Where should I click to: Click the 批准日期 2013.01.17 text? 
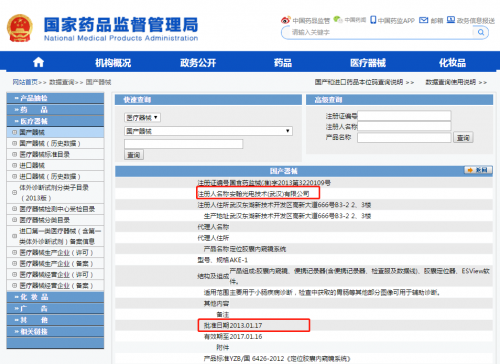[233, 325]
